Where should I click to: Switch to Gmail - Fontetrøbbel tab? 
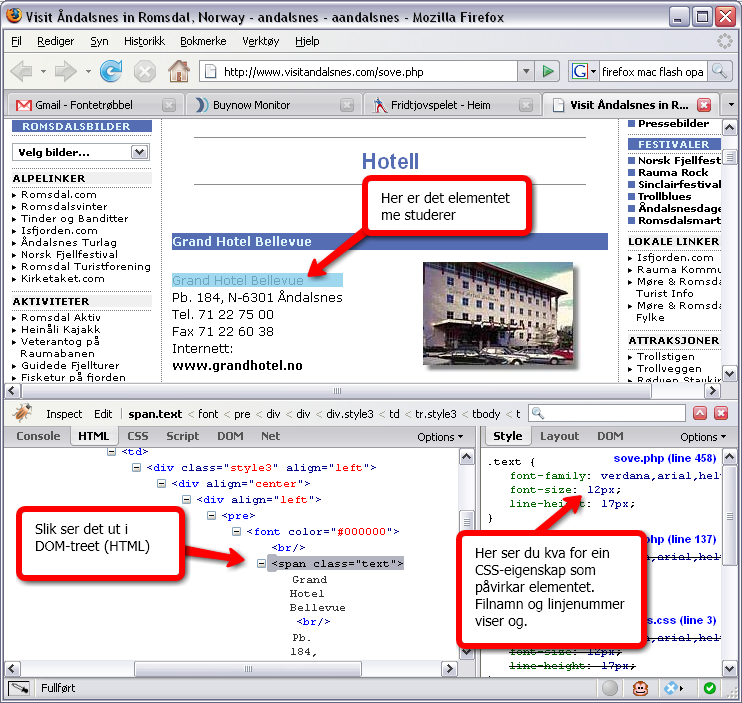[x=84, y=105]
